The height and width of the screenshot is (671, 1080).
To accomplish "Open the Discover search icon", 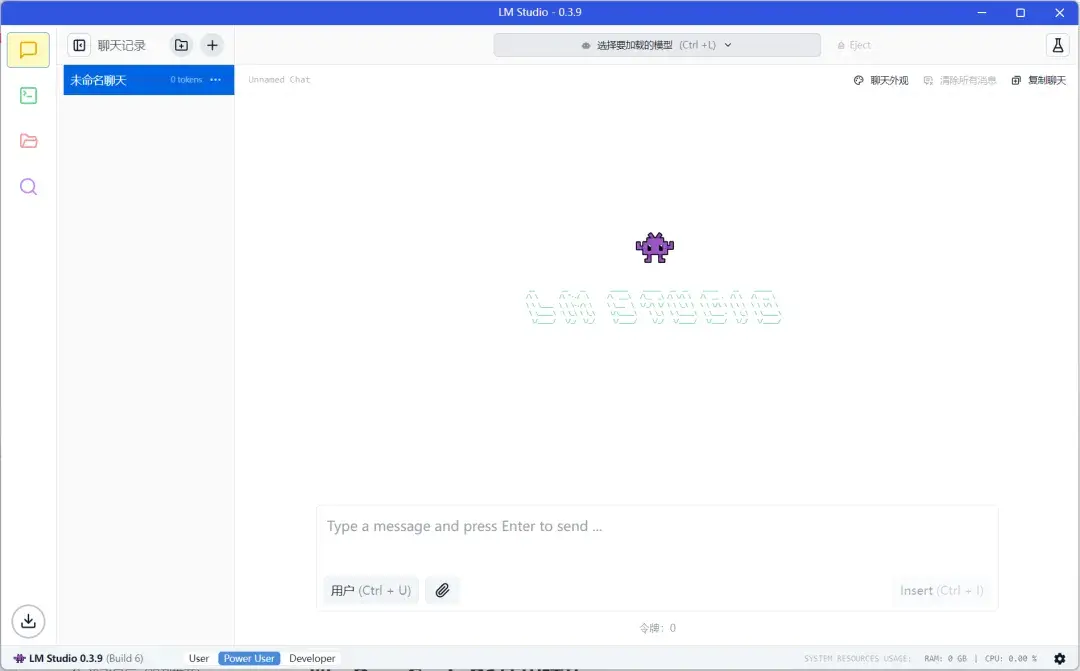I will click(28, 187).
